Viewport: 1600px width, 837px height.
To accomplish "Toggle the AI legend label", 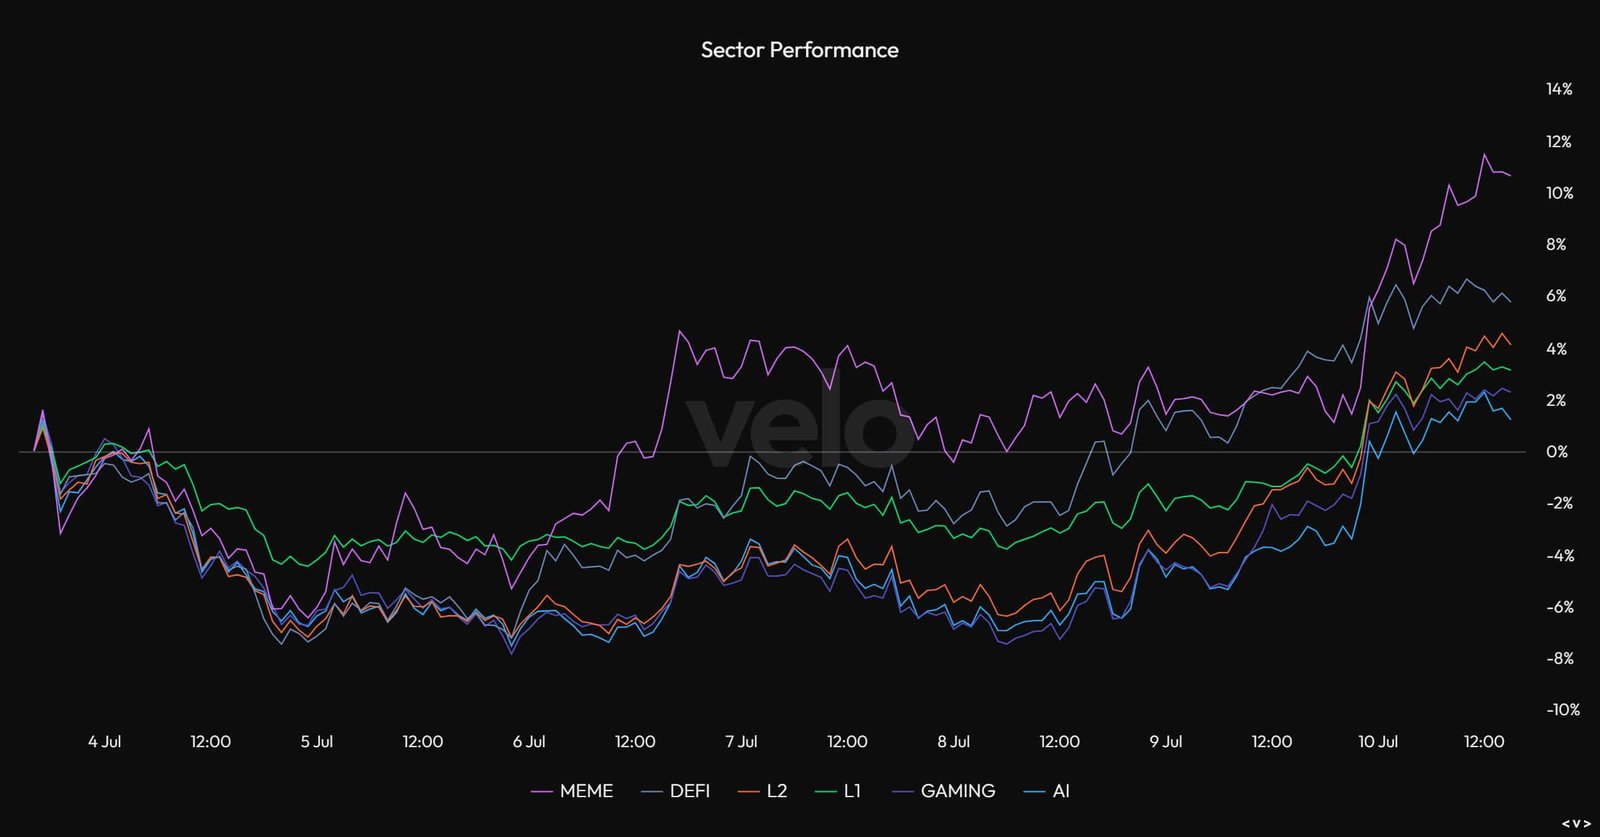I will click(1061, 791).
